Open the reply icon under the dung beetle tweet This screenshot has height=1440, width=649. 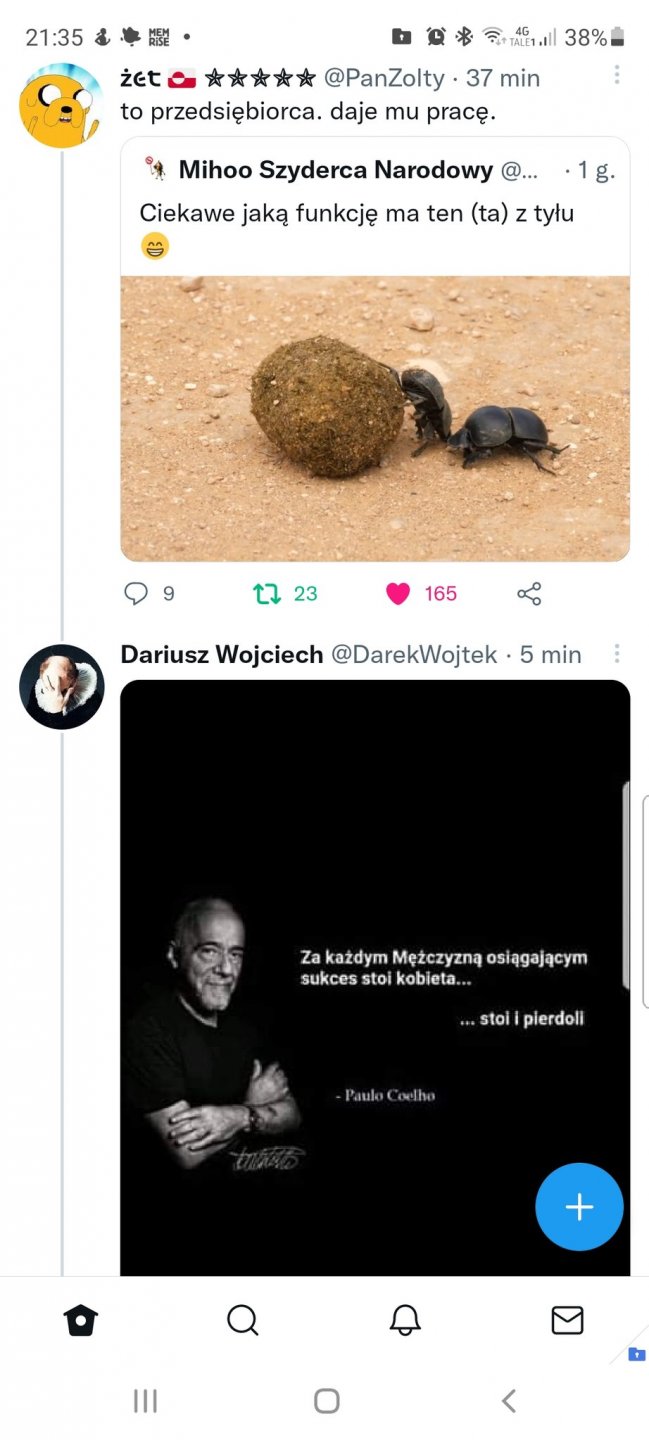coord(136,594)
